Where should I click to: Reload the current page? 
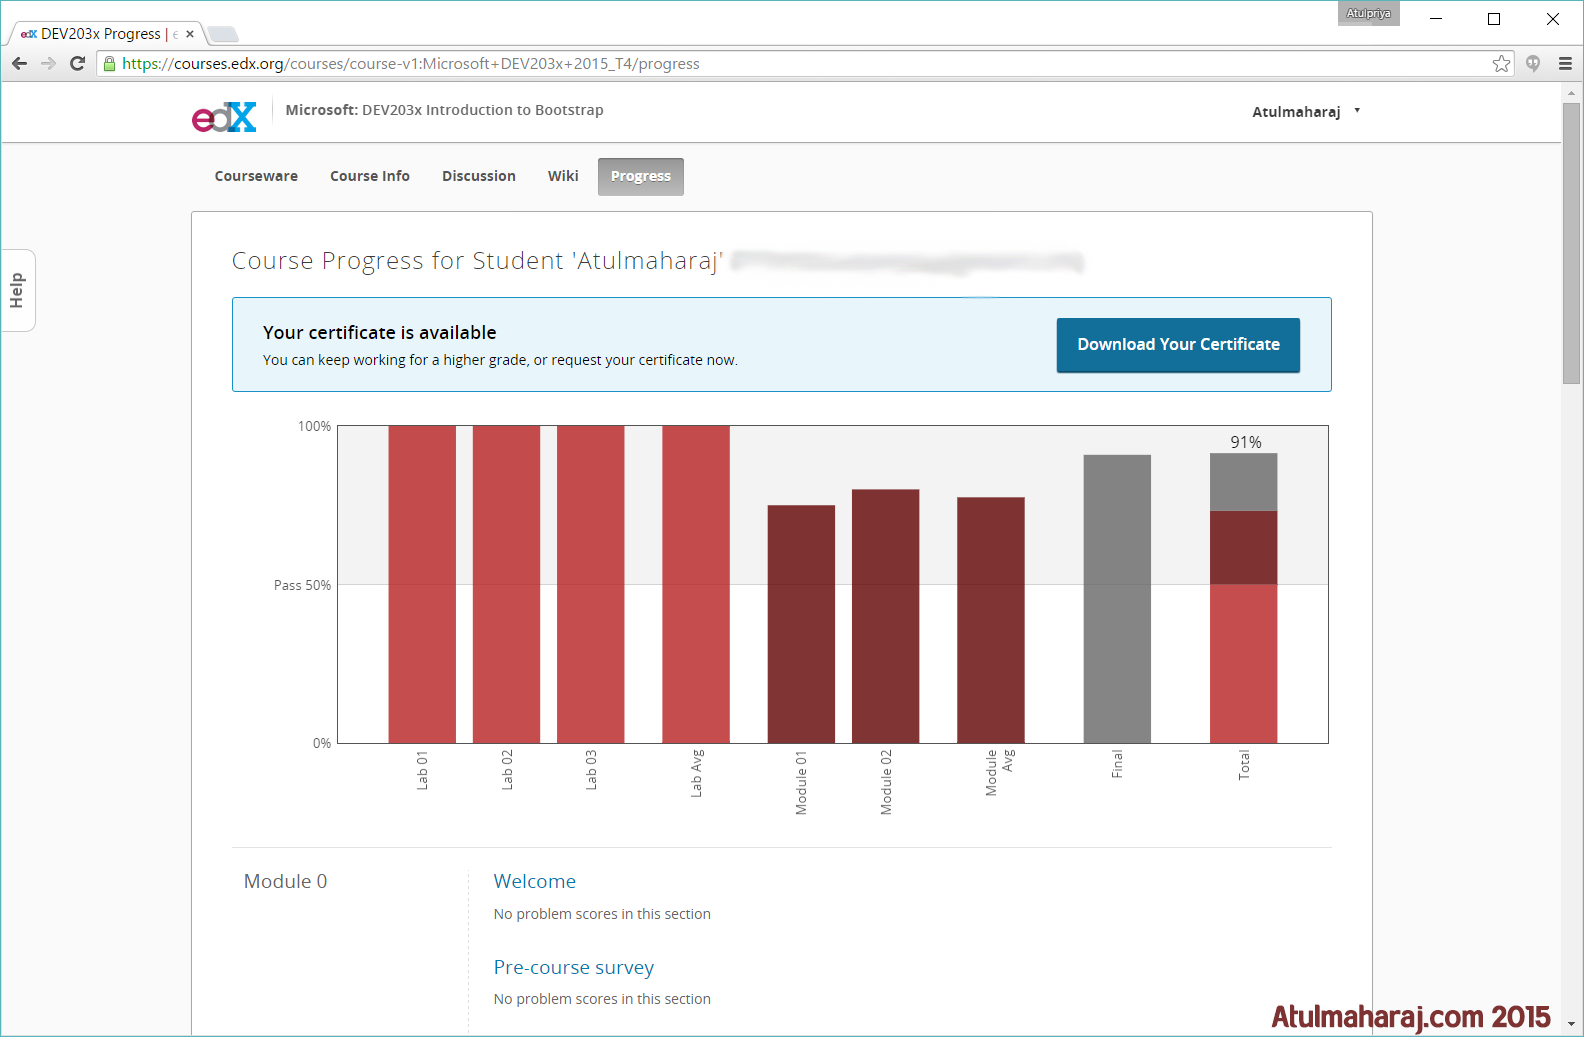(x=77, y=63)
